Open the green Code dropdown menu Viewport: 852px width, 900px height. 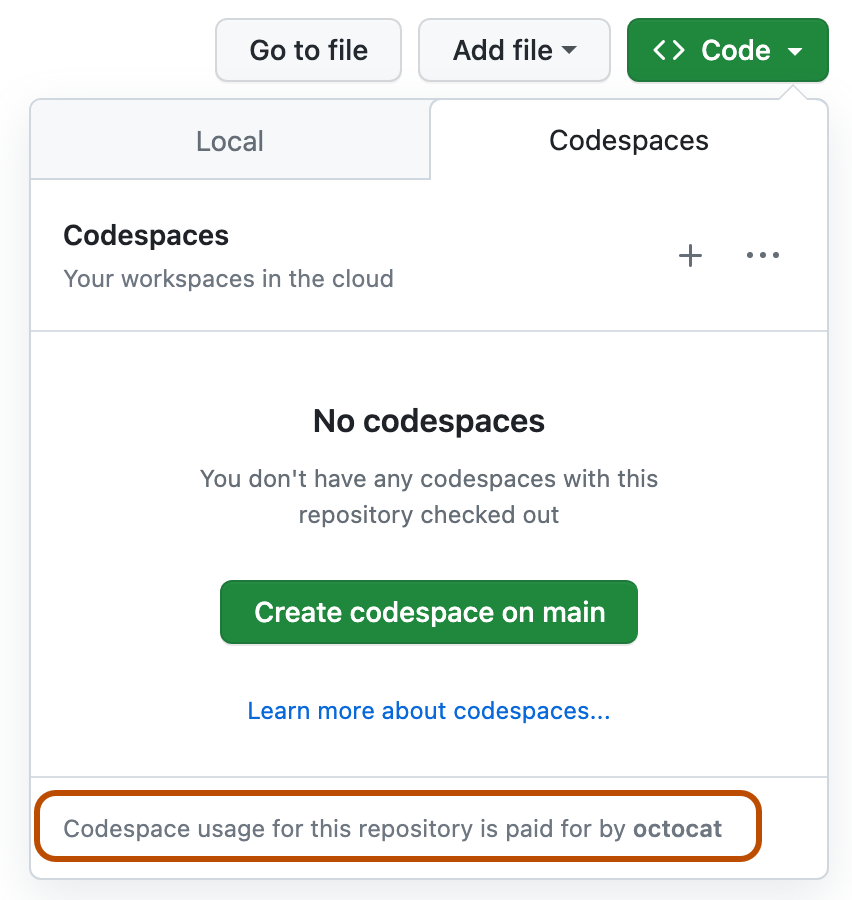[x=728, y=50]
